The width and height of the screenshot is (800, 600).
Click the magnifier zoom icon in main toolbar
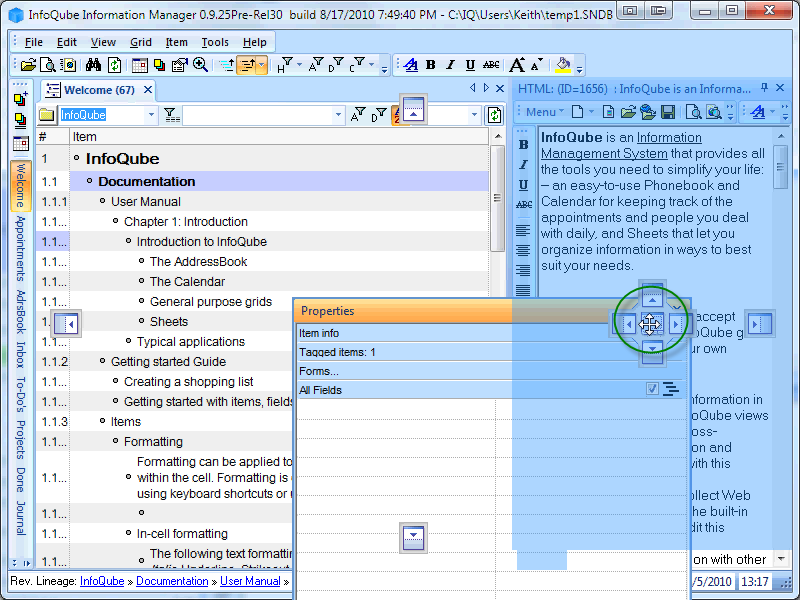[200, 65]
